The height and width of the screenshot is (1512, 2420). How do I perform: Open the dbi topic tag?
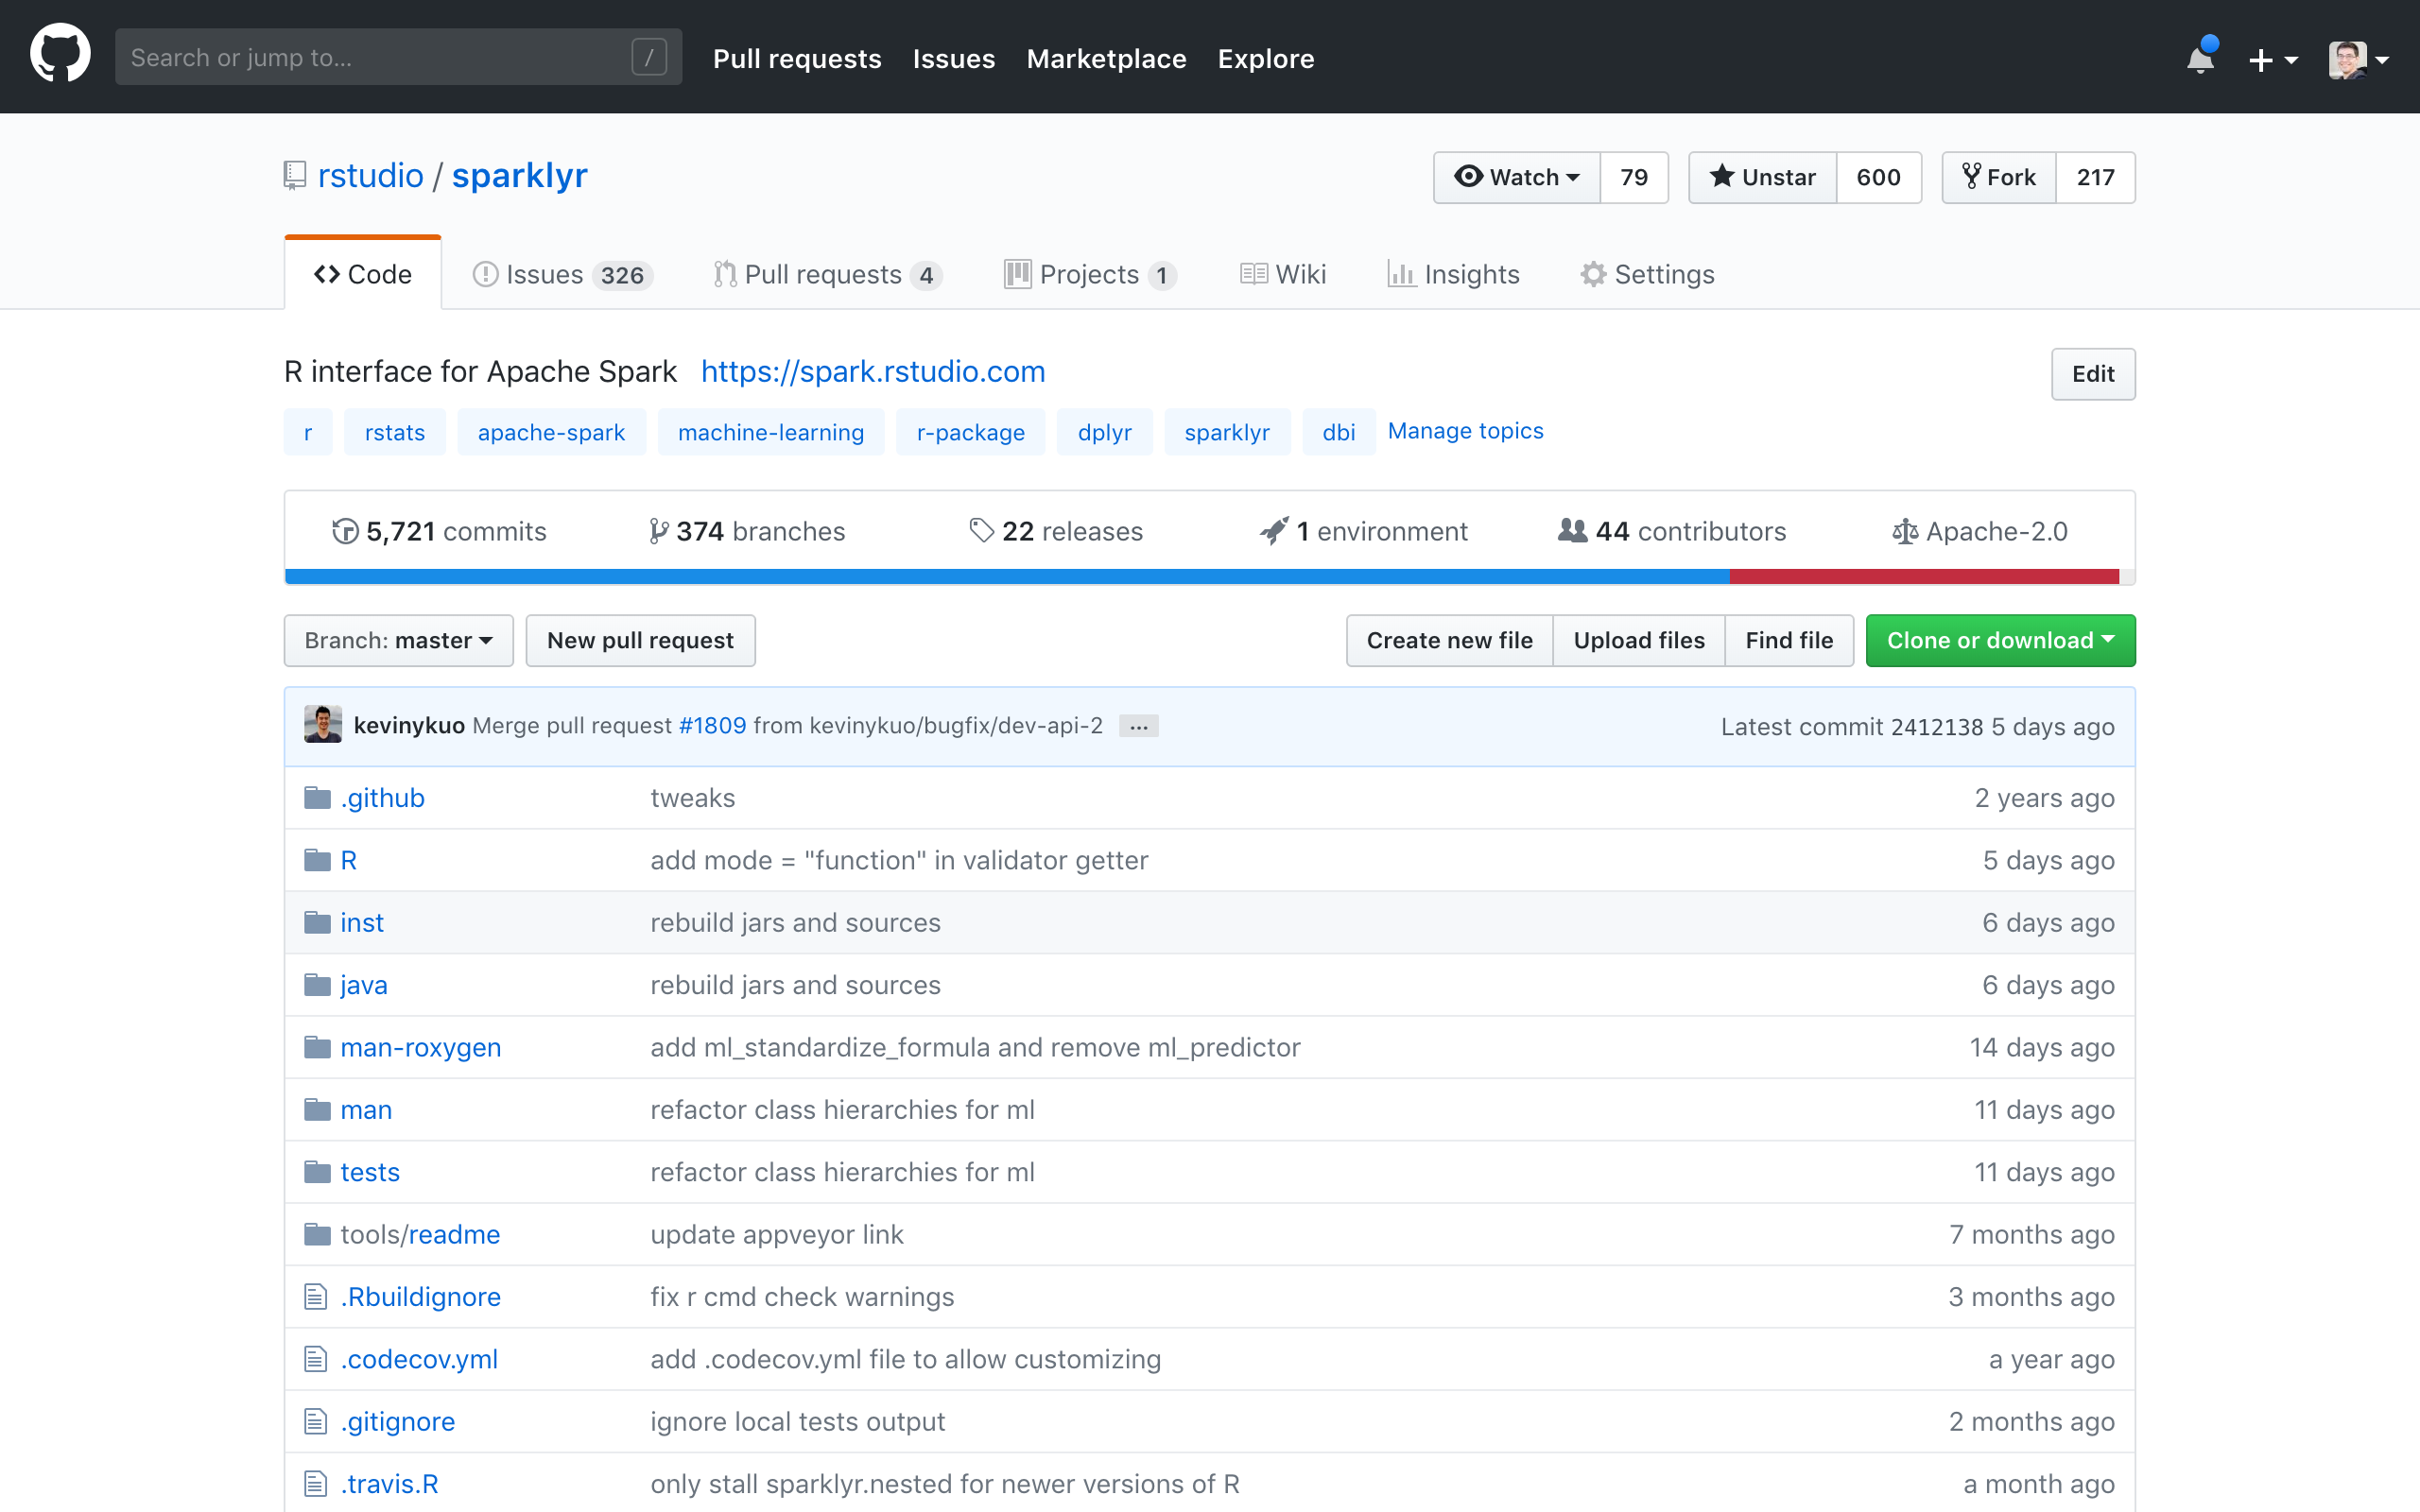(1339, 432)
